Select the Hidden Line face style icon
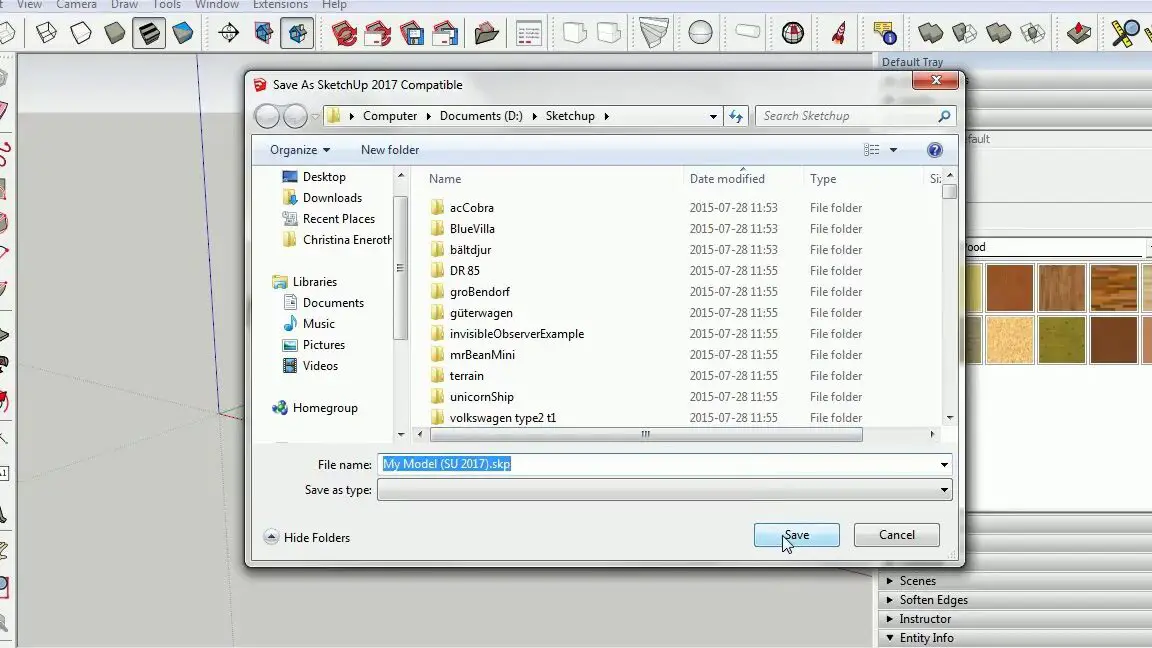This screenshot has height=648, width=1152. (81, 33)
